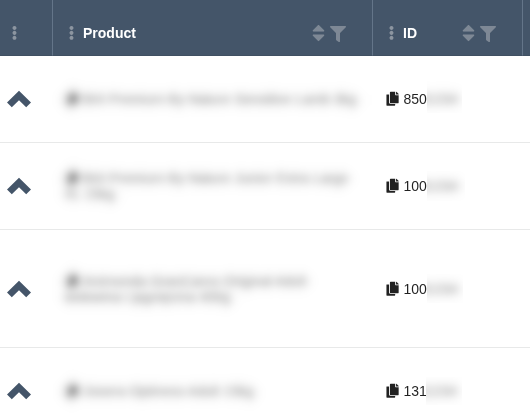Open Product column filter

338,33
